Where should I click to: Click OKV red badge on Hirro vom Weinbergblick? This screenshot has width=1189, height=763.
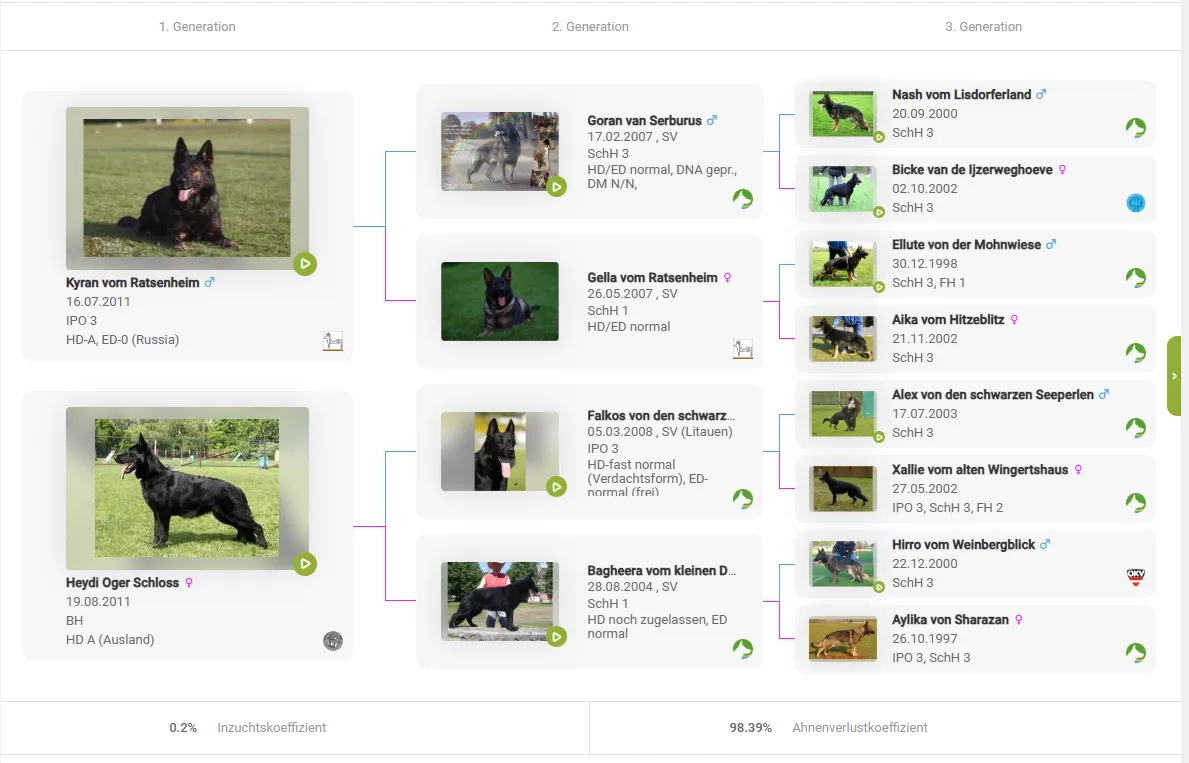(1135, 578)
